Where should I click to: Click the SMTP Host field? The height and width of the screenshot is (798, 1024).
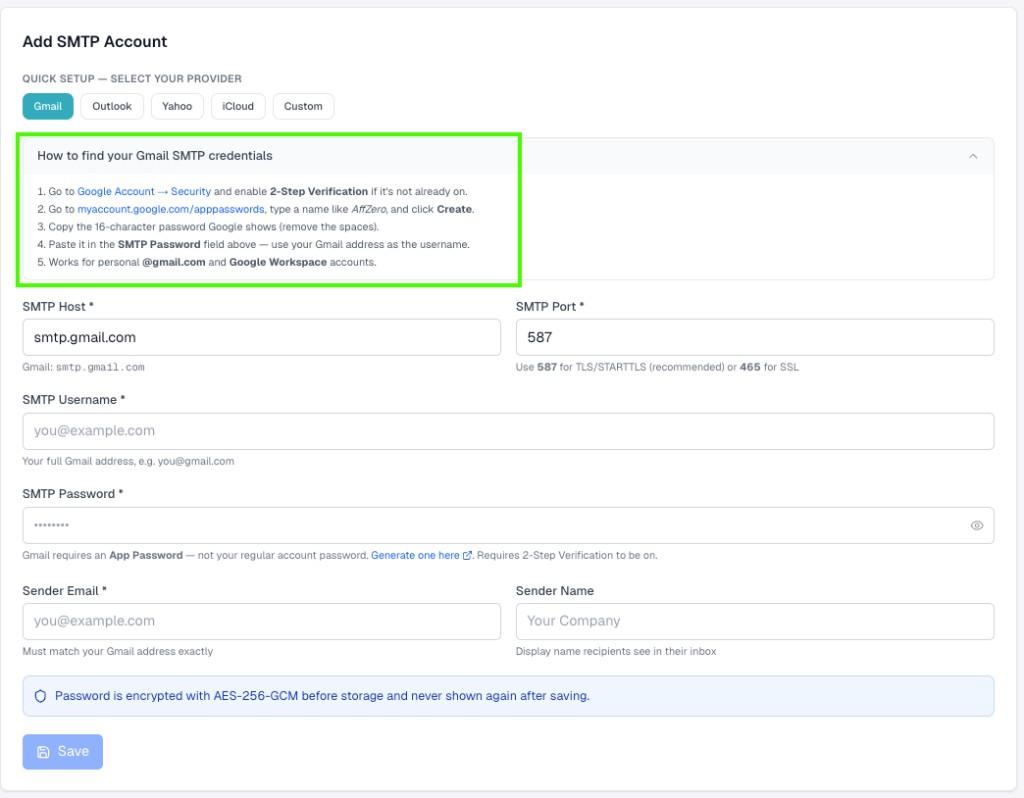261,337
